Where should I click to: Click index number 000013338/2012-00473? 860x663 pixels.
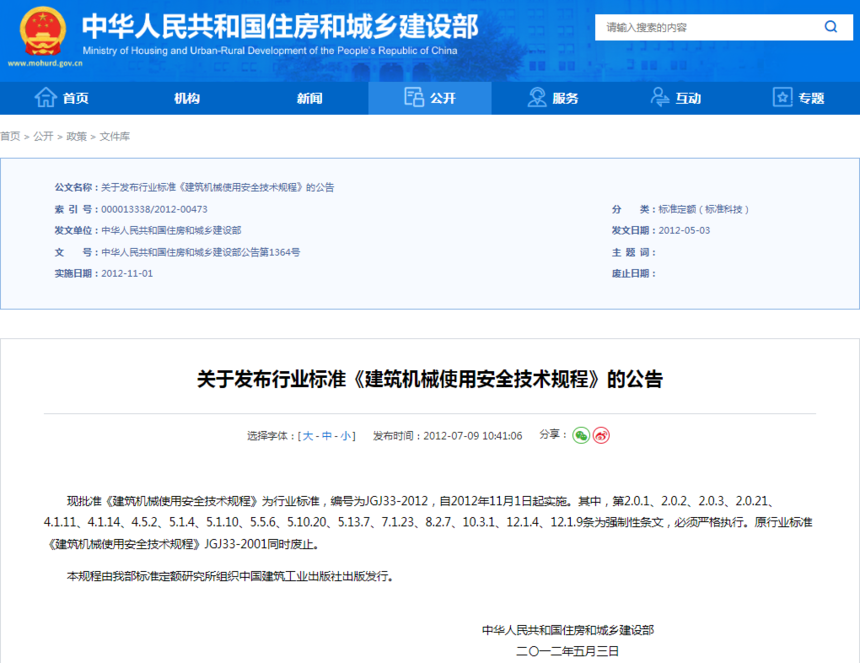pyautogui.click(x=154, y=209)
